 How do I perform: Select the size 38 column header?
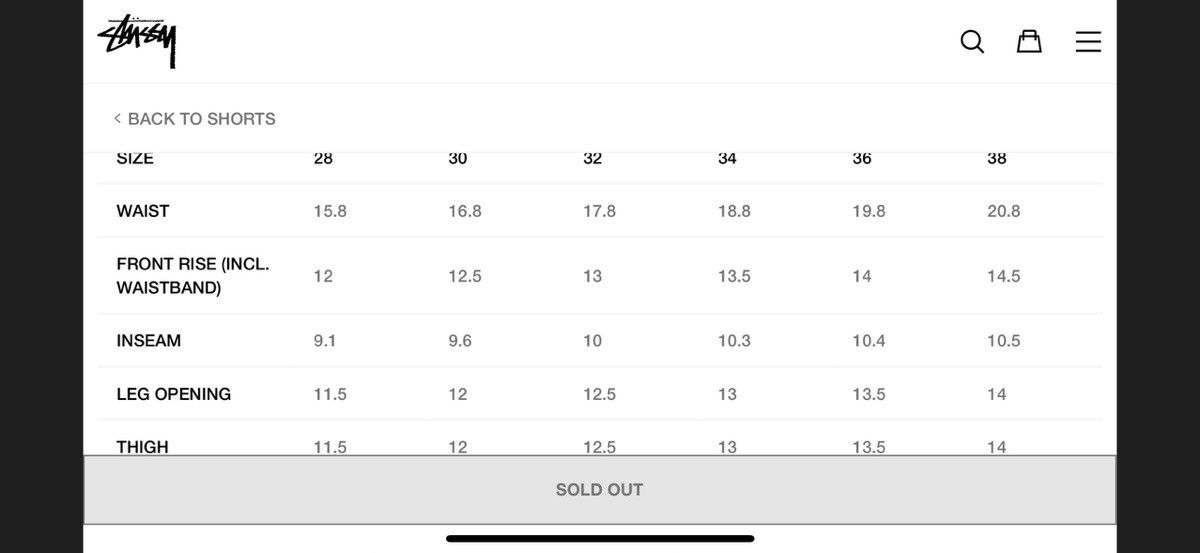997,158
